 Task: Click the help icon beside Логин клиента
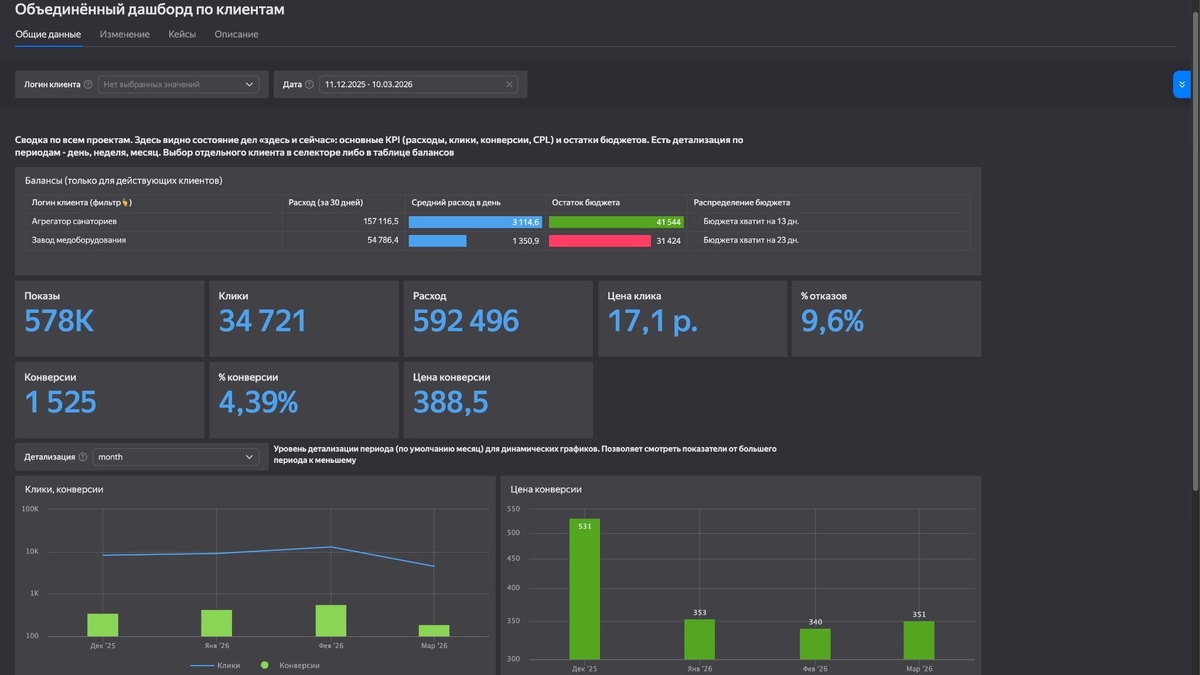tap(88, 85)
